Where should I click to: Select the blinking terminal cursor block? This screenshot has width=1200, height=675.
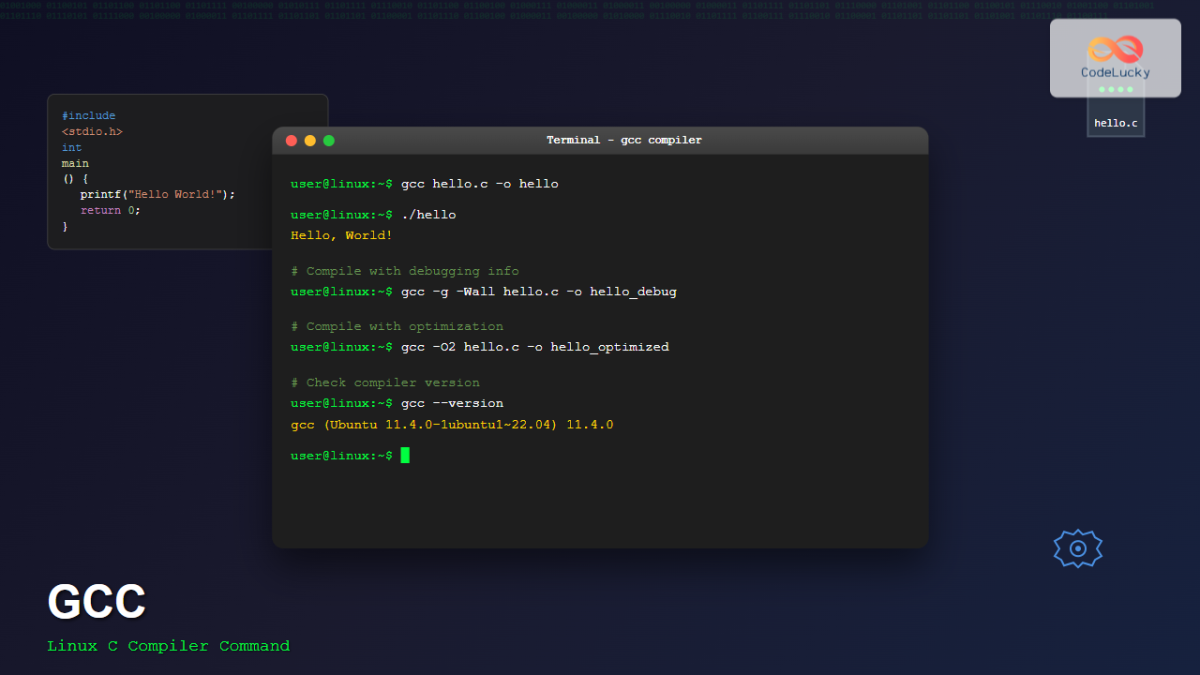pyautogui.click(x=405, y=455)
